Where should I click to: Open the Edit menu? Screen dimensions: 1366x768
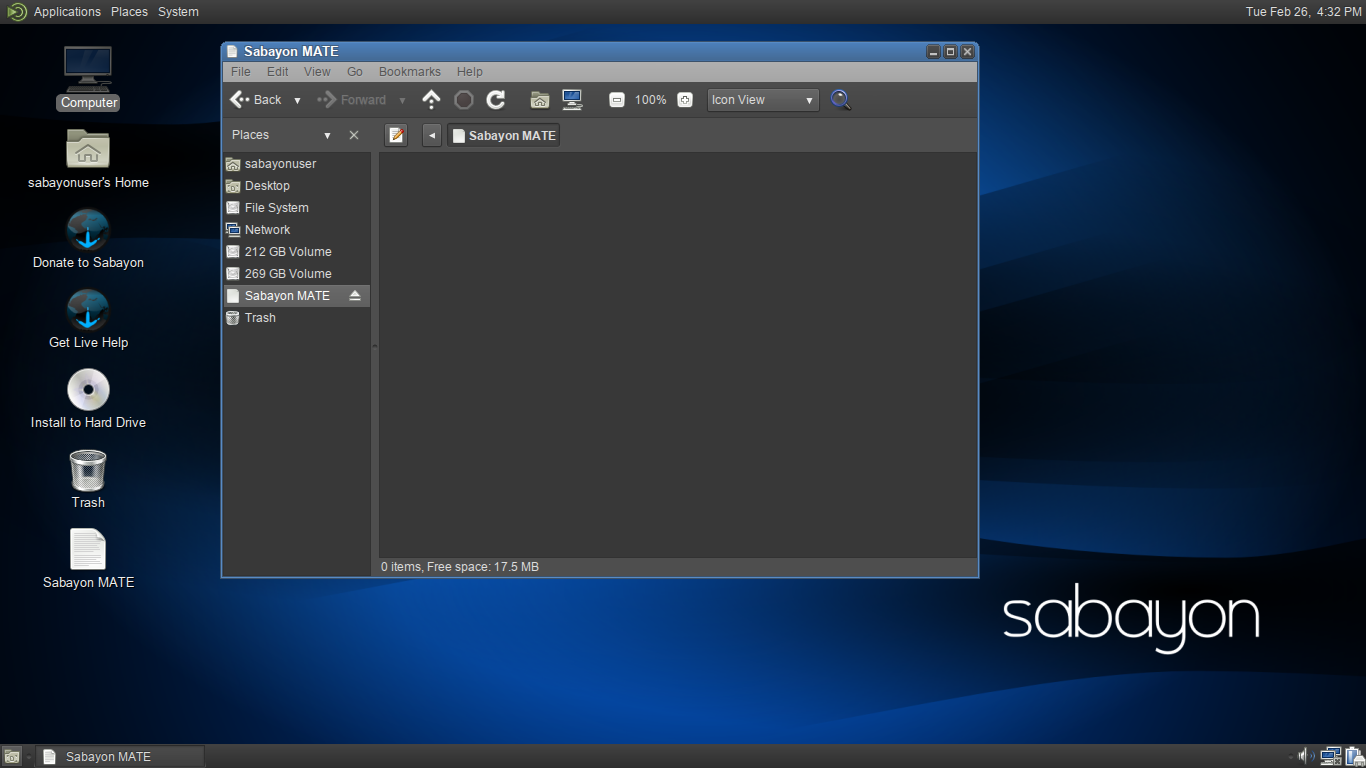277,72
